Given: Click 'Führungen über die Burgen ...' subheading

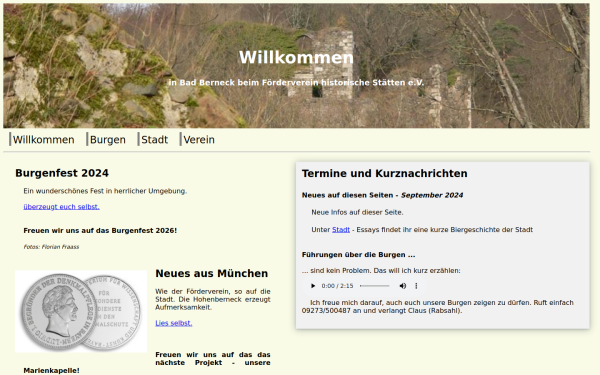Looking at the screenshot, I should tap(359, 255).
